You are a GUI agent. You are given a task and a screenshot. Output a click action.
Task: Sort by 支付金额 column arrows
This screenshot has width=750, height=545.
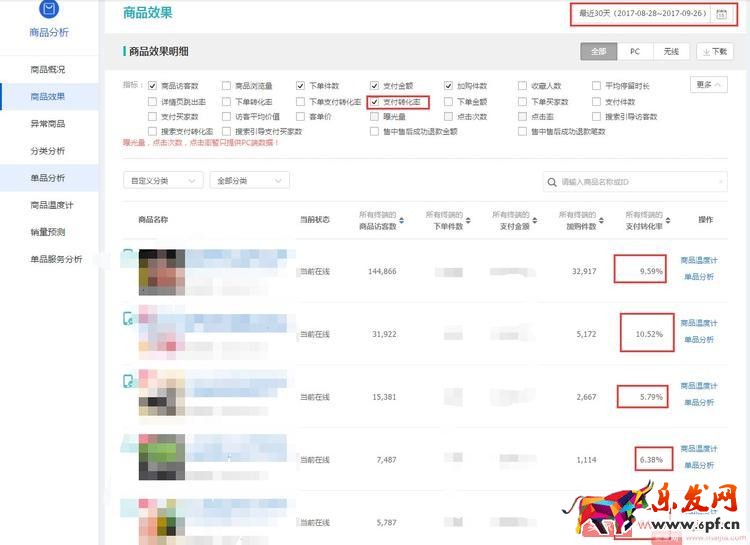click(534, 220)
